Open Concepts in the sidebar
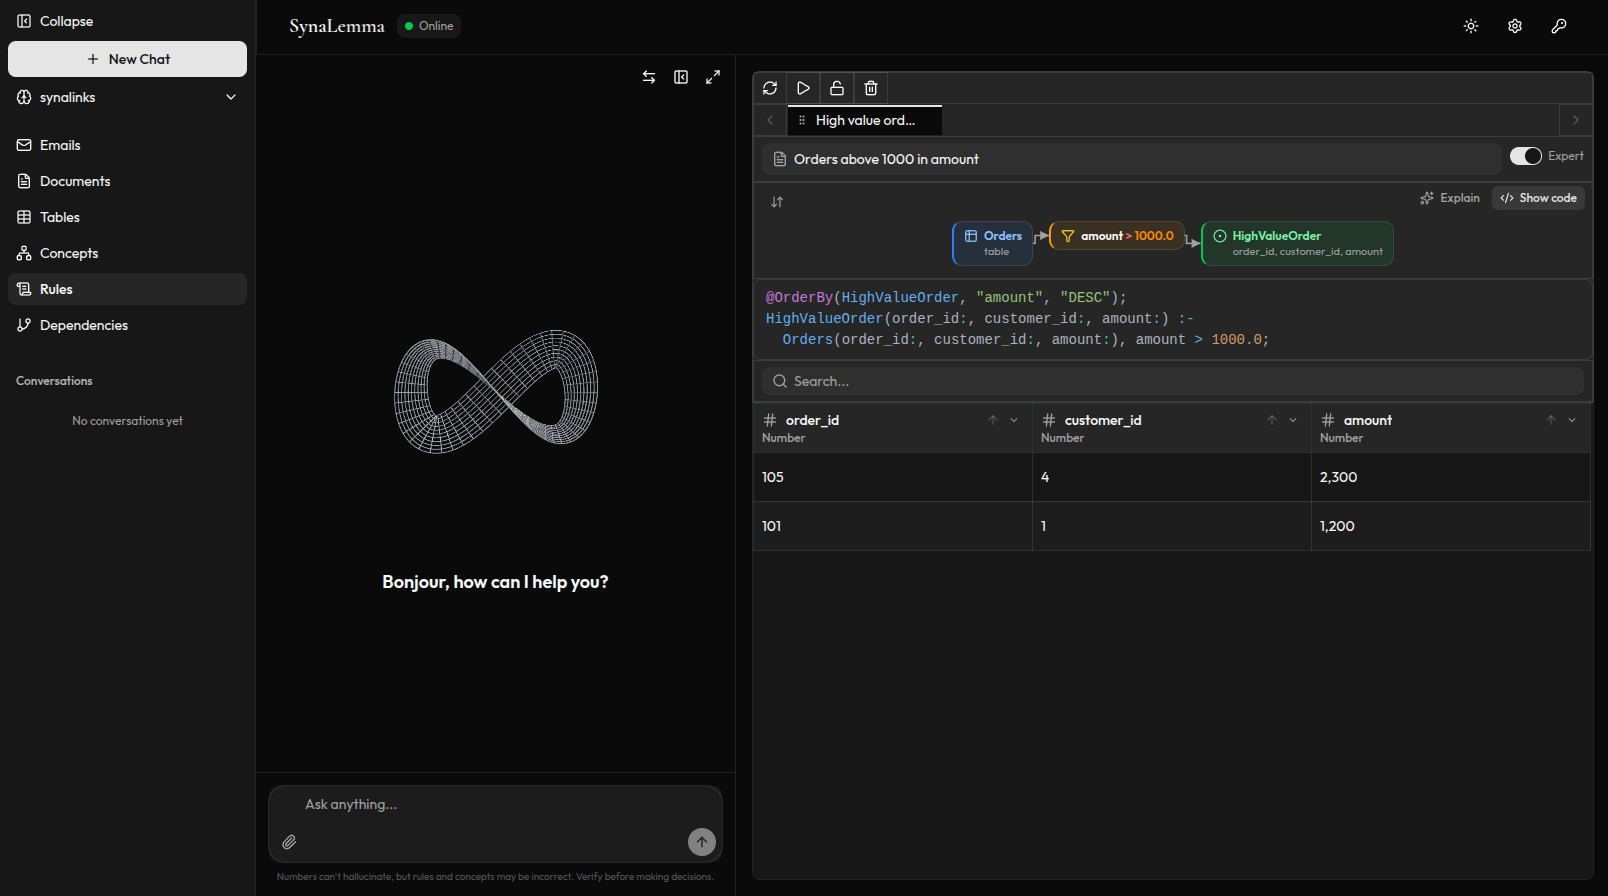Image resolution: width=1608 pixels, height=896 pixels. coord(127,253)
